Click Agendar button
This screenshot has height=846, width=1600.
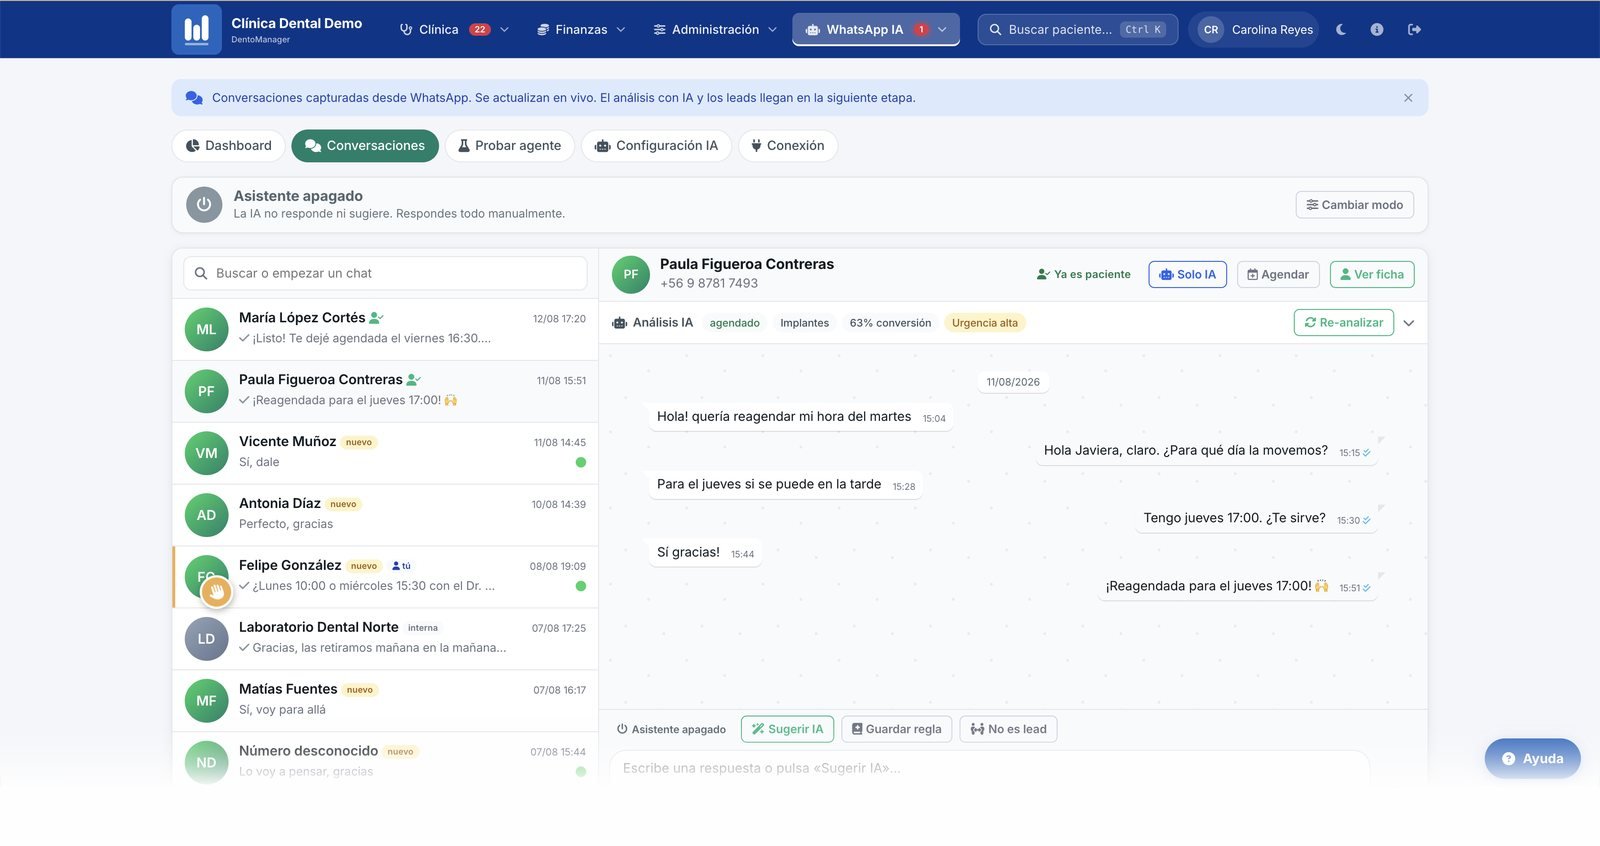coord(1278,274)
